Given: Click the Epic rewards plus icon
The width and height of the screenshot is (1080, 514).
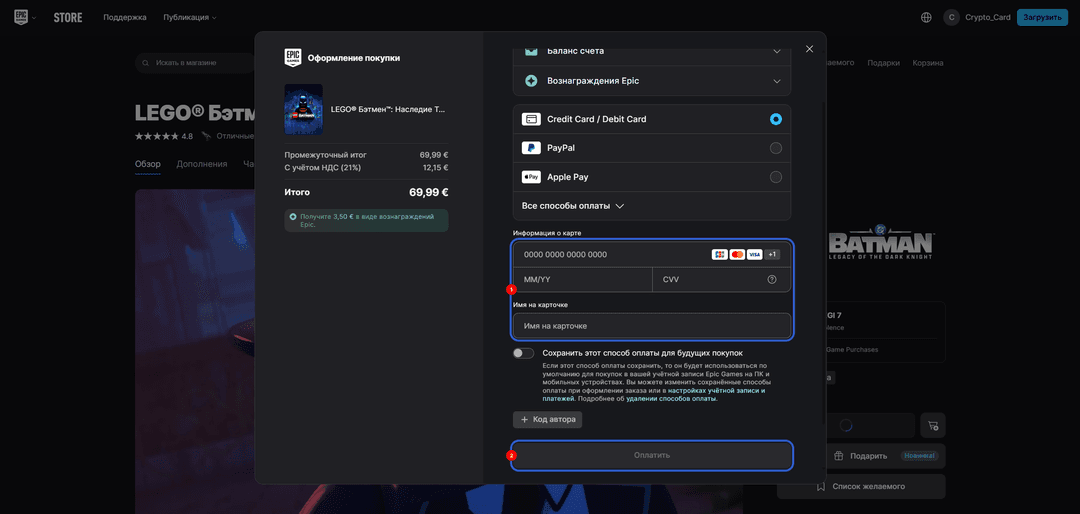Looking at the screenshot, I should [531, 81].
